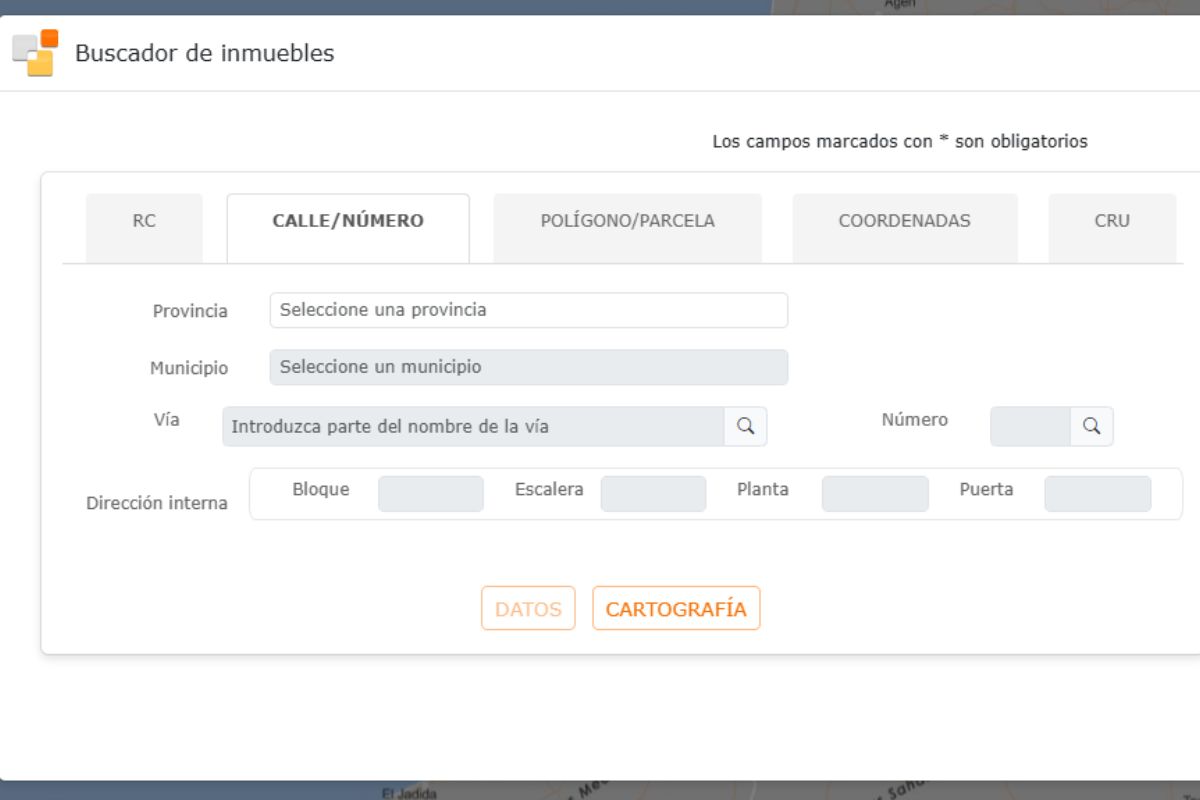Click the 'Planta' label
Viewport: 1200px width, 800px height.
[x=763, y=489]
